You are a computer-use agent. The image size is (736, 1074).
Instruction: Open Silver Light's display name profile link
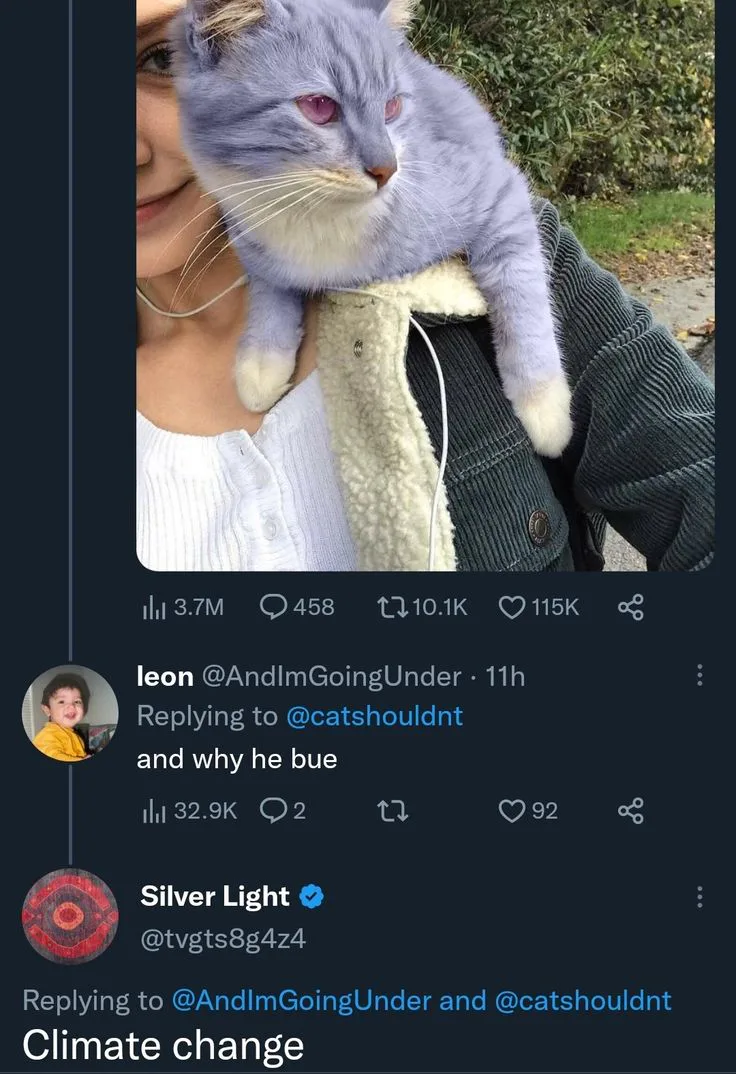click(x=215, y=896)
